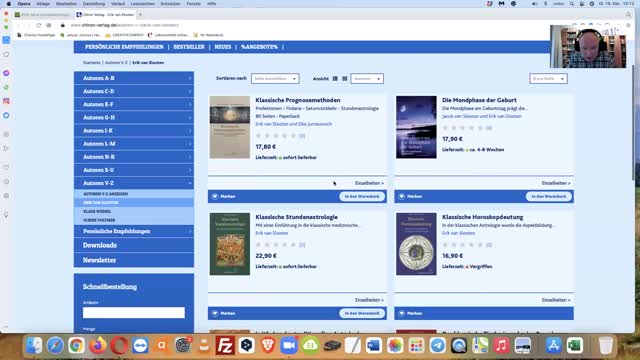This screenshot has height=360, width=640.
Task: Launch Google Chrome from the dock
Action: click(x=76, y=345)
